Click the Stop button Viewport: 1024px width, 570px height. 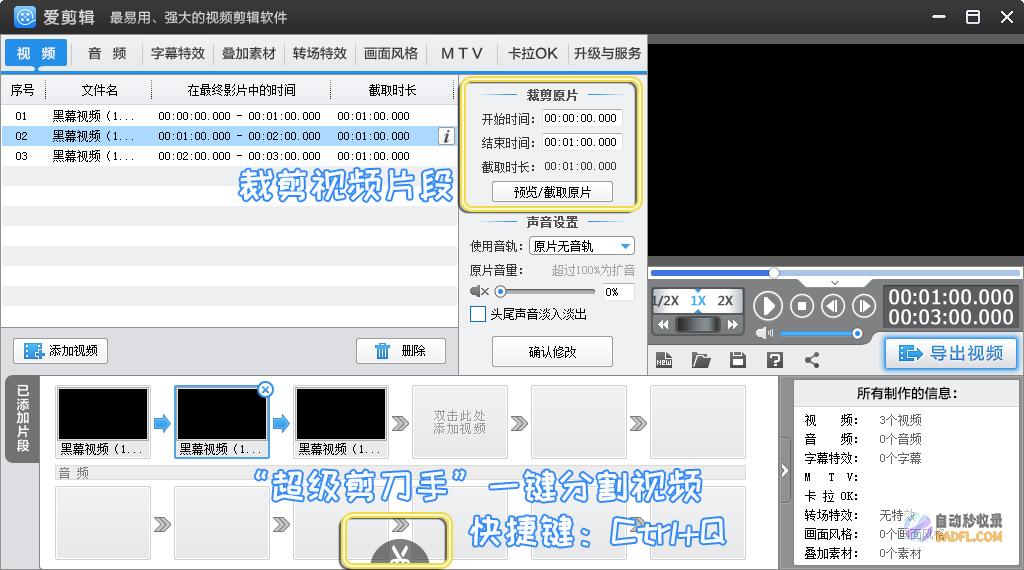pos(802,306)
